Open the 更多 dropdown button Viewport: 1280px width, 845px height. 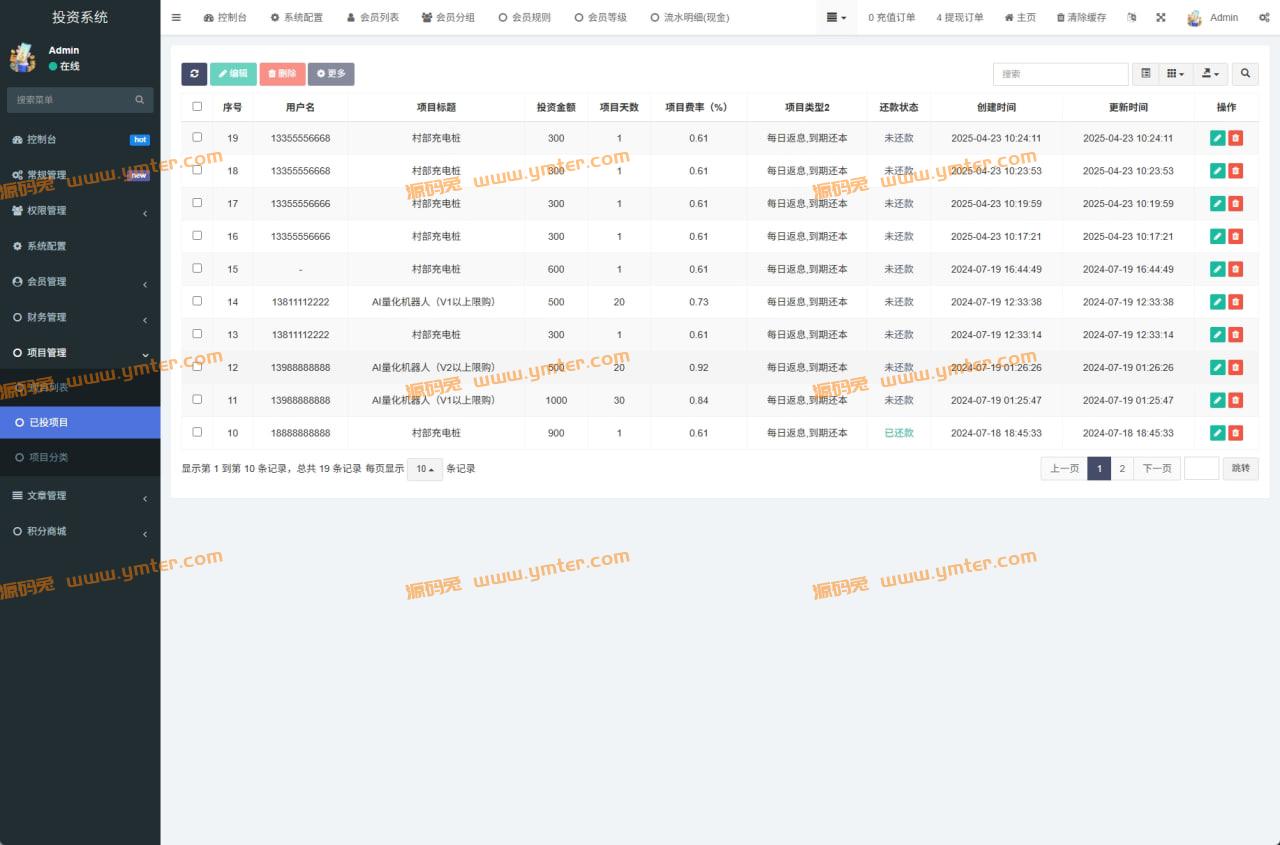331,74
